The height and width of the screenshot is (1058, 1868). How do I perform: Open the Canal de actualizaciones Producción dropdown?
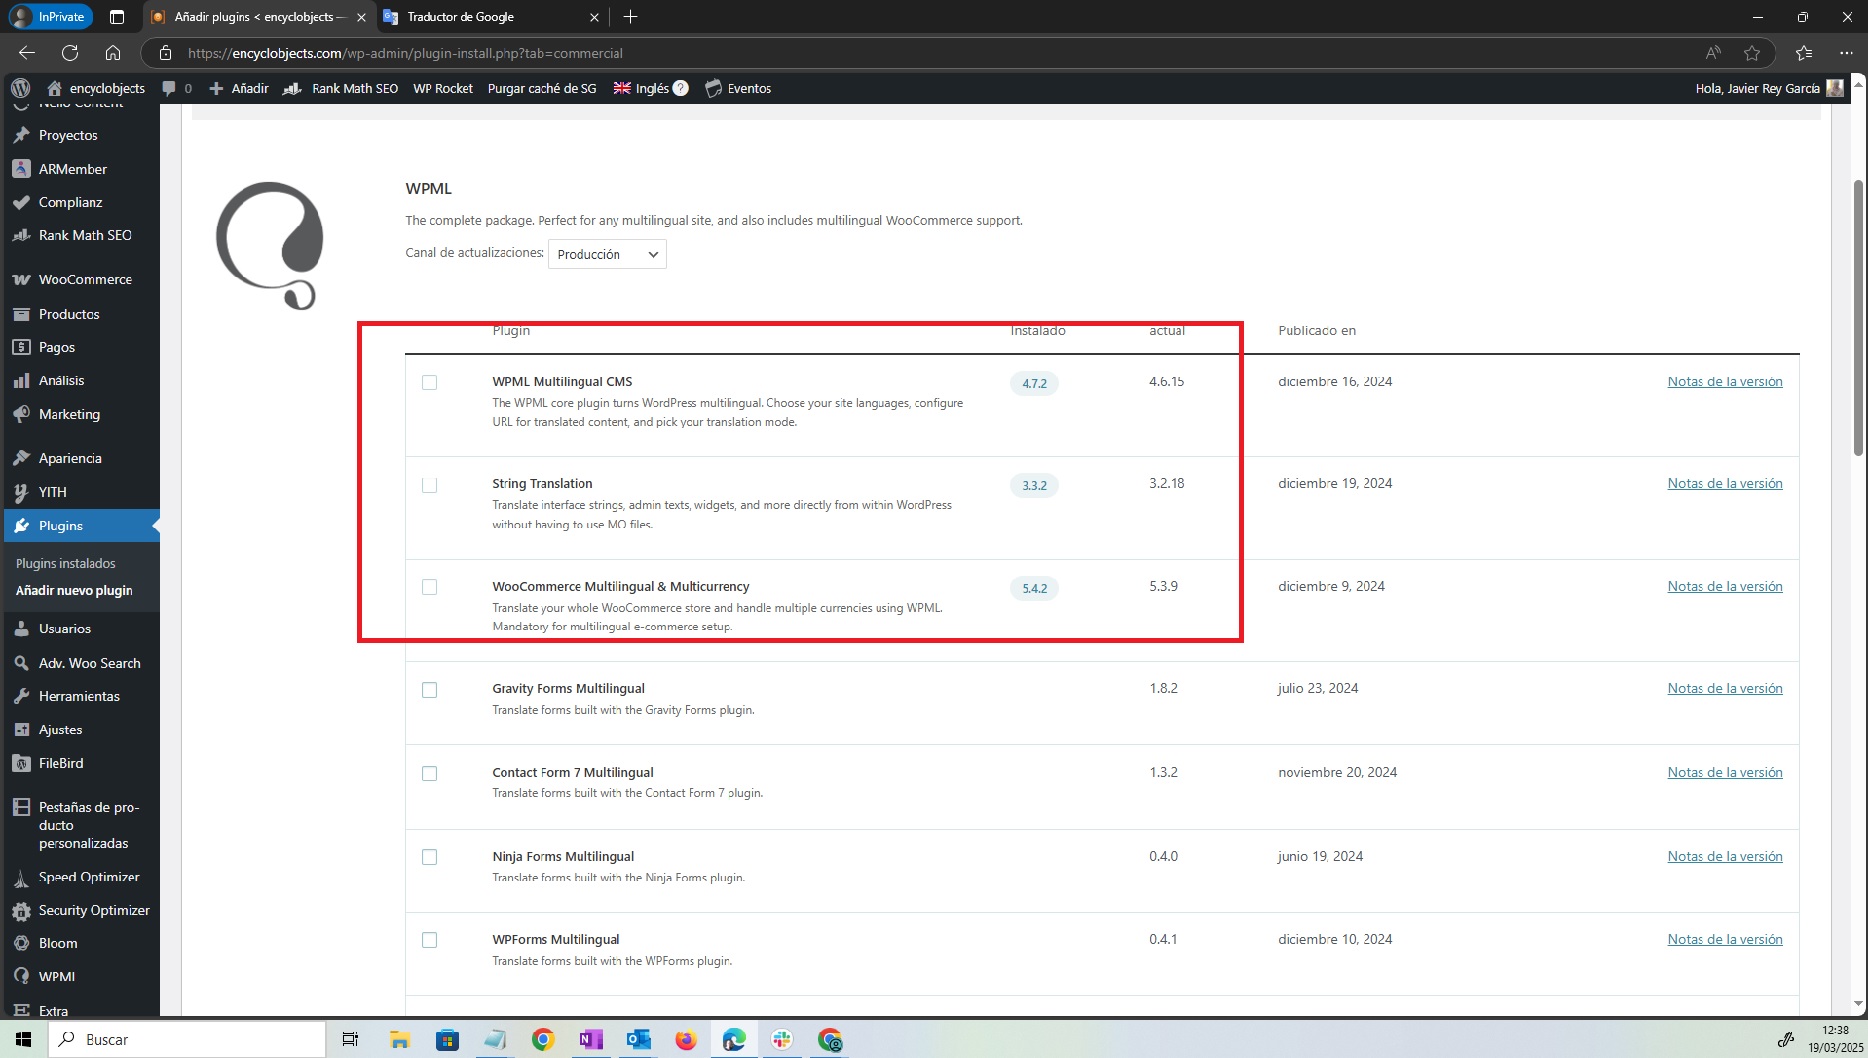pos(607,254)
